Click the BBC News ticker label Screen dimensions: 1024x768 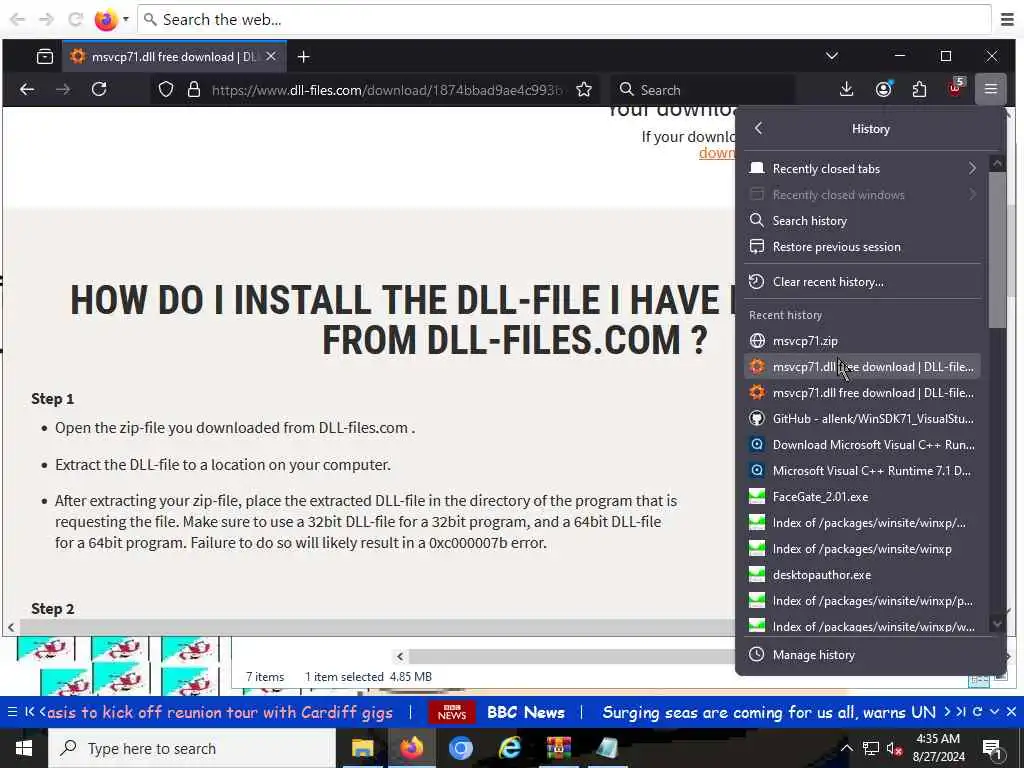526,712
